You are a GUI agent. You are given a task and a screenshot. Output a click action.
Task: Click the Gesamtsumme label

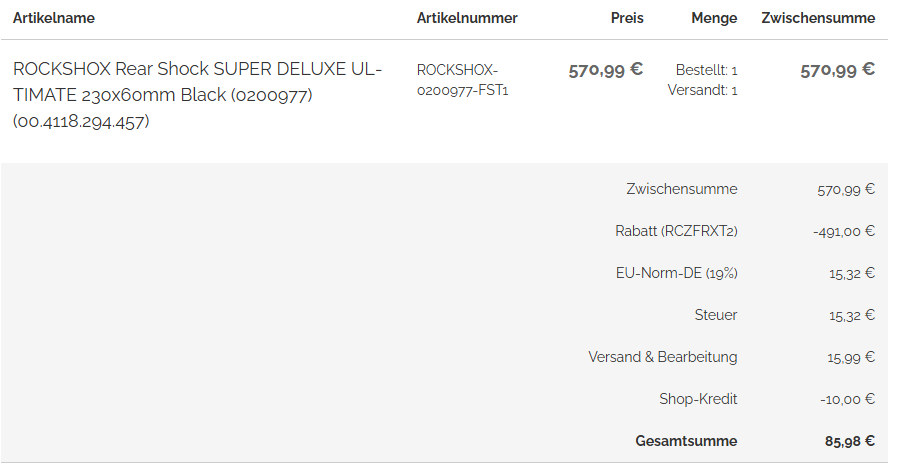click(686, 441)
